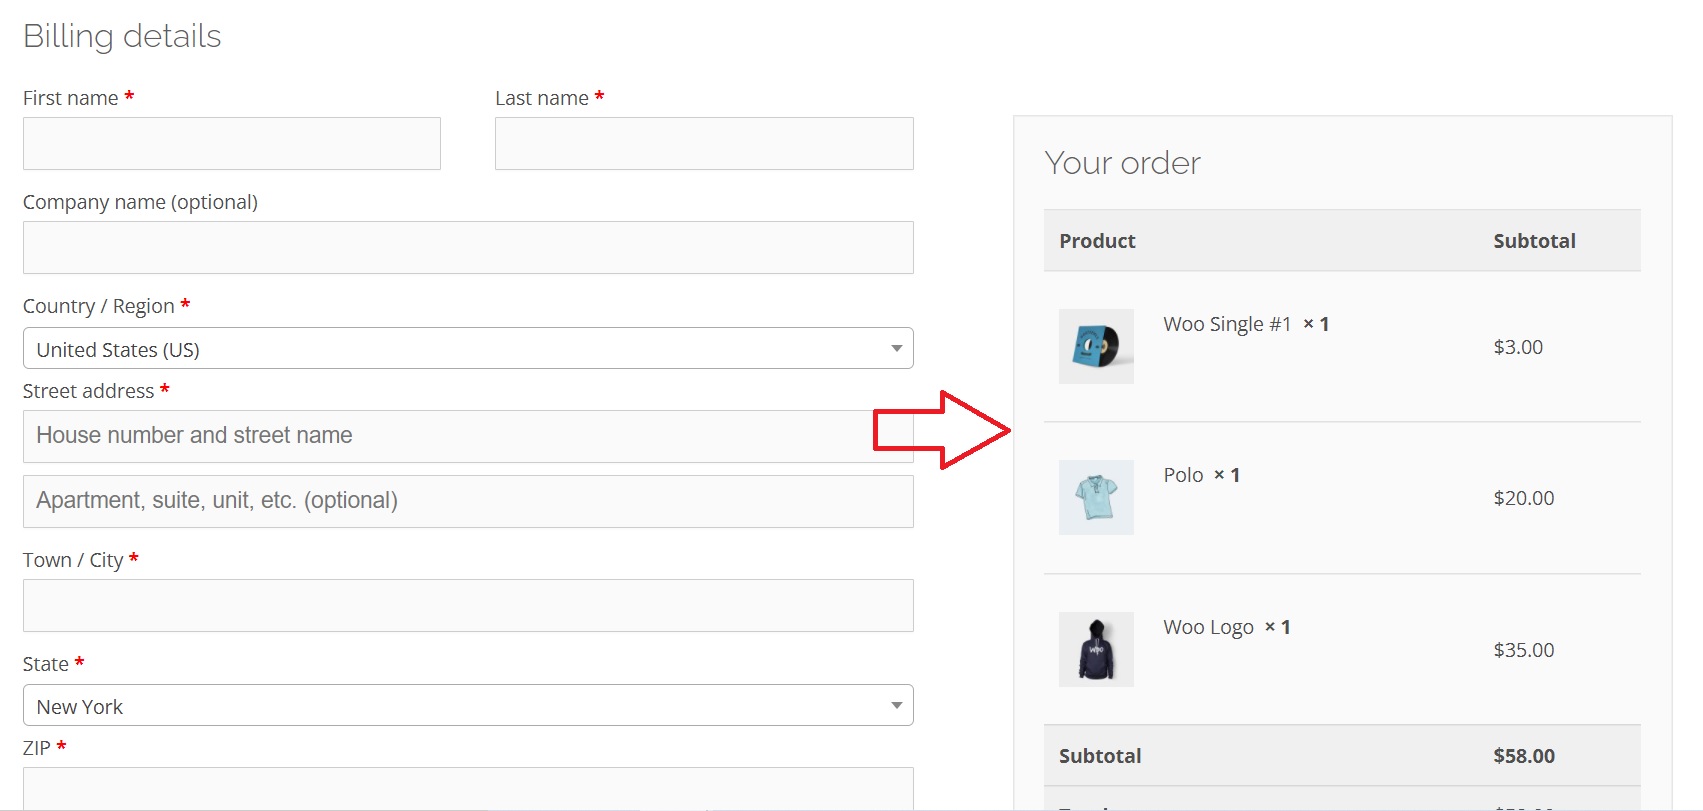Open the Country / Region dropdown
The image size is (1703, 811).
pyautogui.click(x=468, y=348)
